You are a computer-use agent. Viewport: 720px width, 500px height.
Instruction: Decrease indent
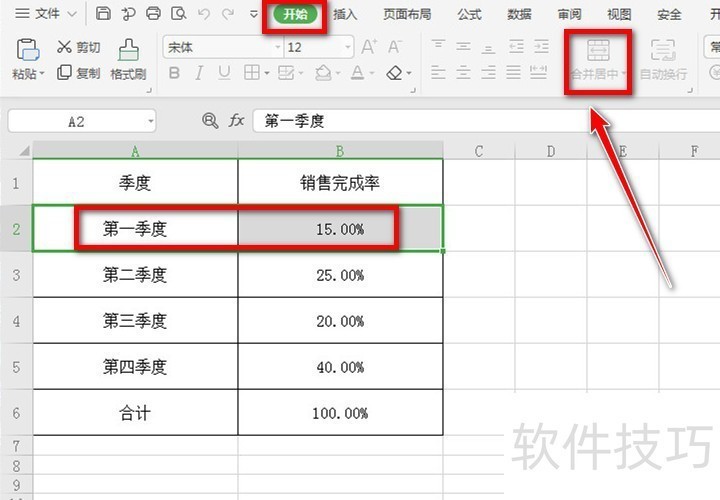[516, 46]
